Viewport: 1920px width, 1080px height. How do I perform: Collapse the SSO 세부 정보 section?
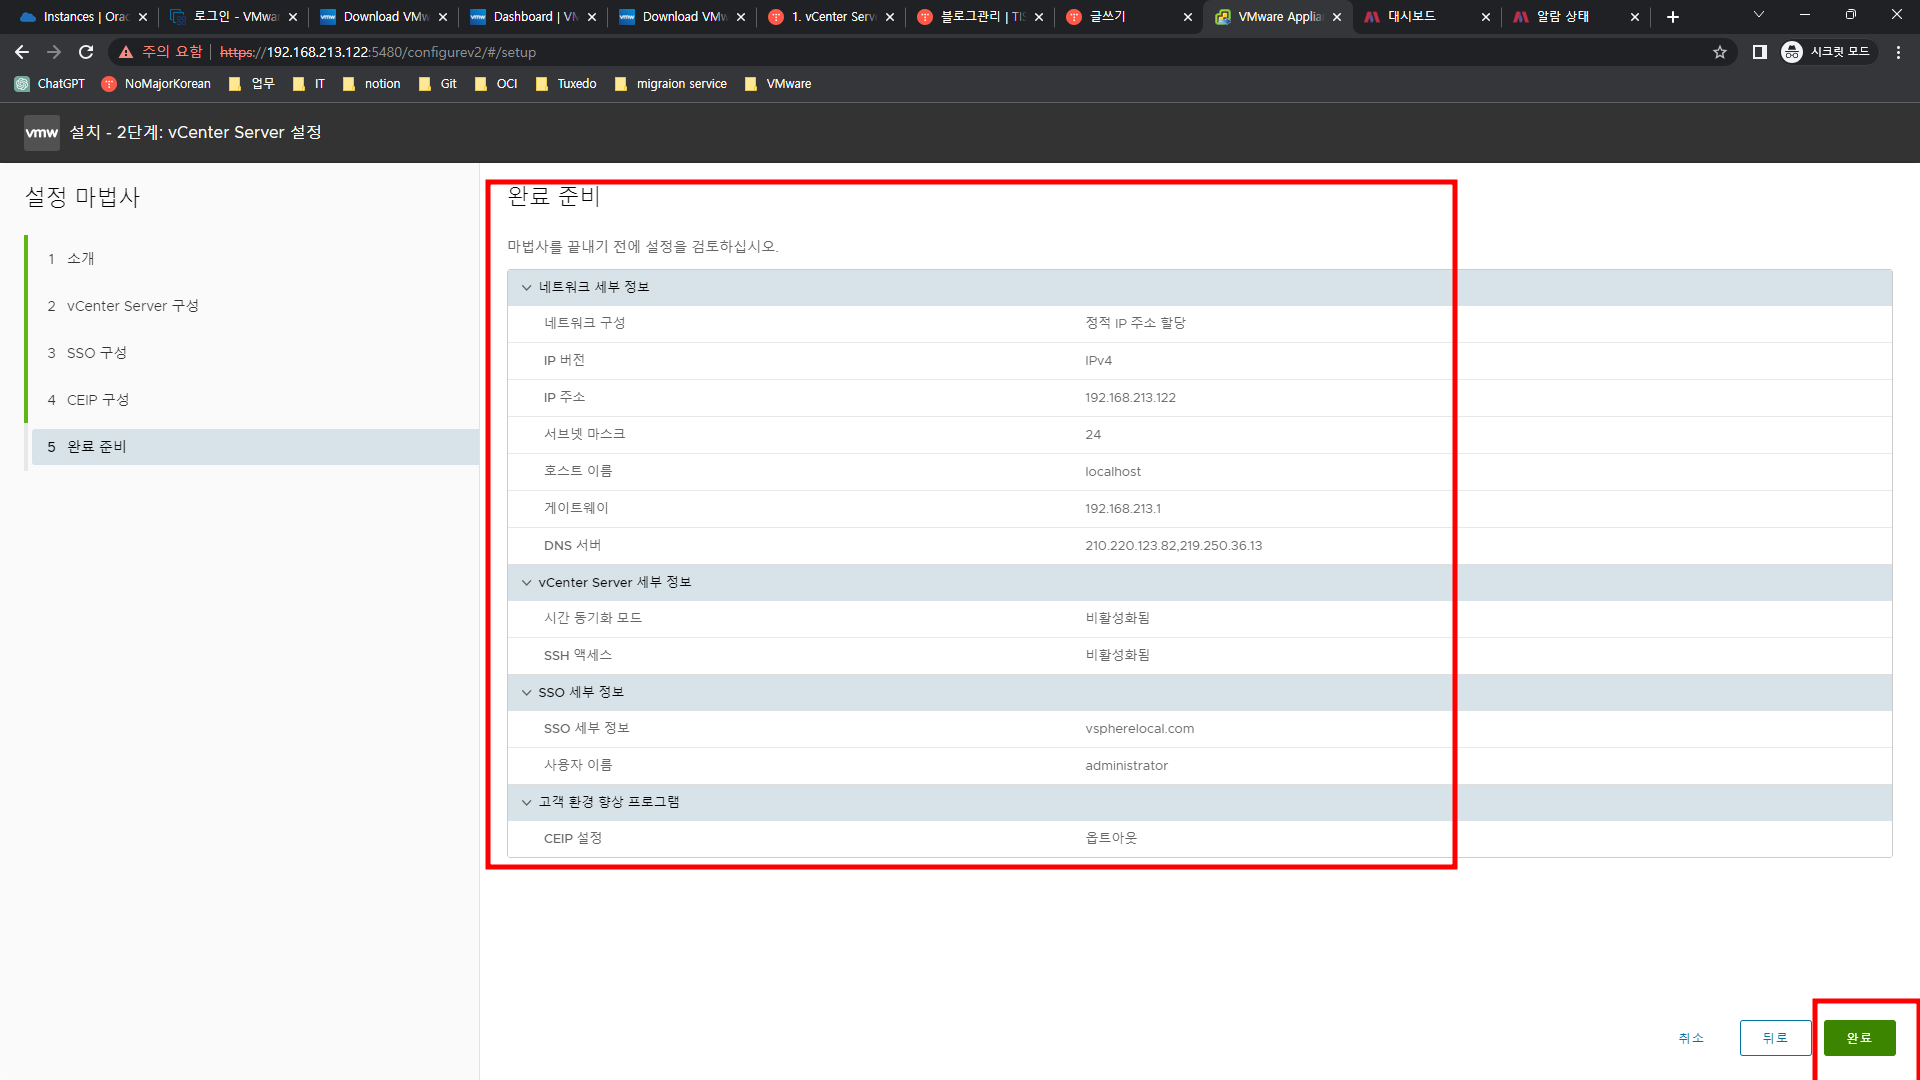point(527,693)
